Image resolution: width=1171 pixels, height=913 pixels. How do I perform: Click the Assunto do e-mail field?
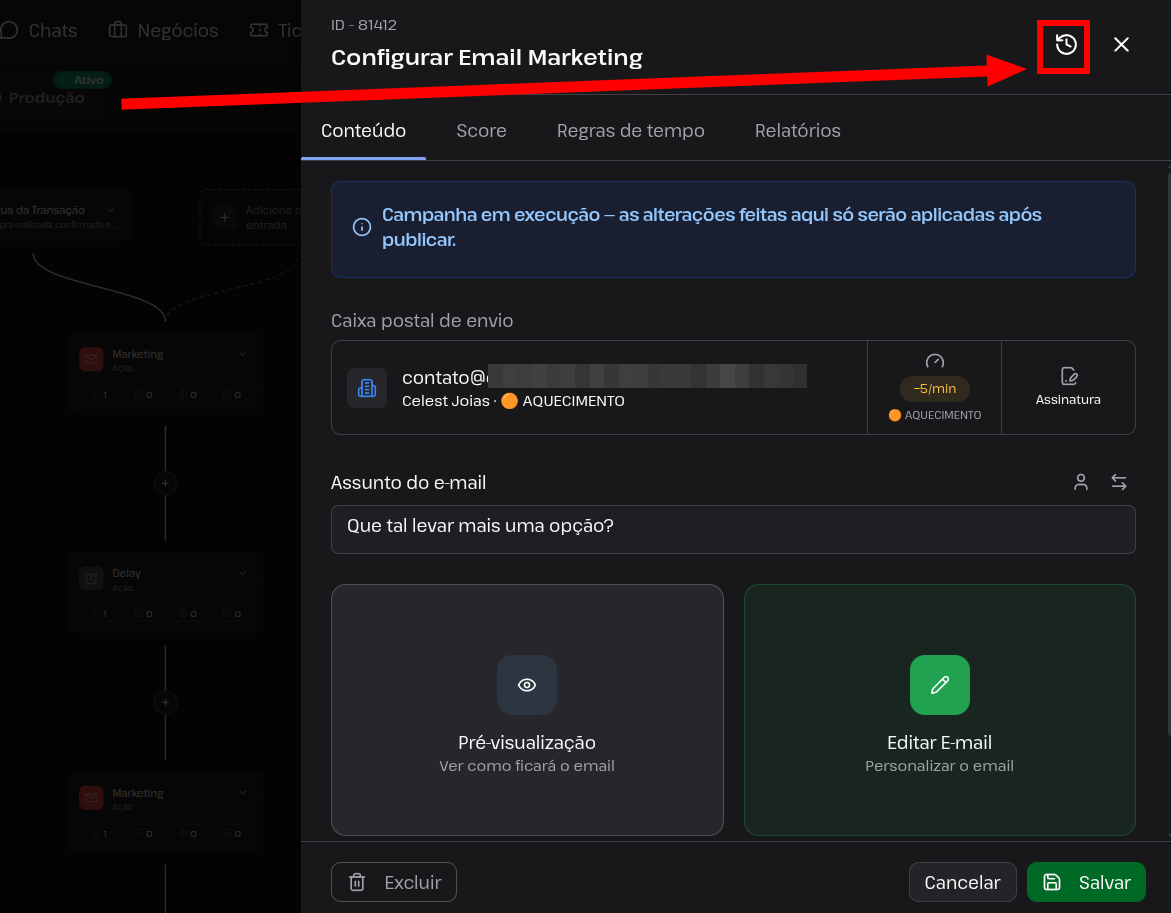733,529
